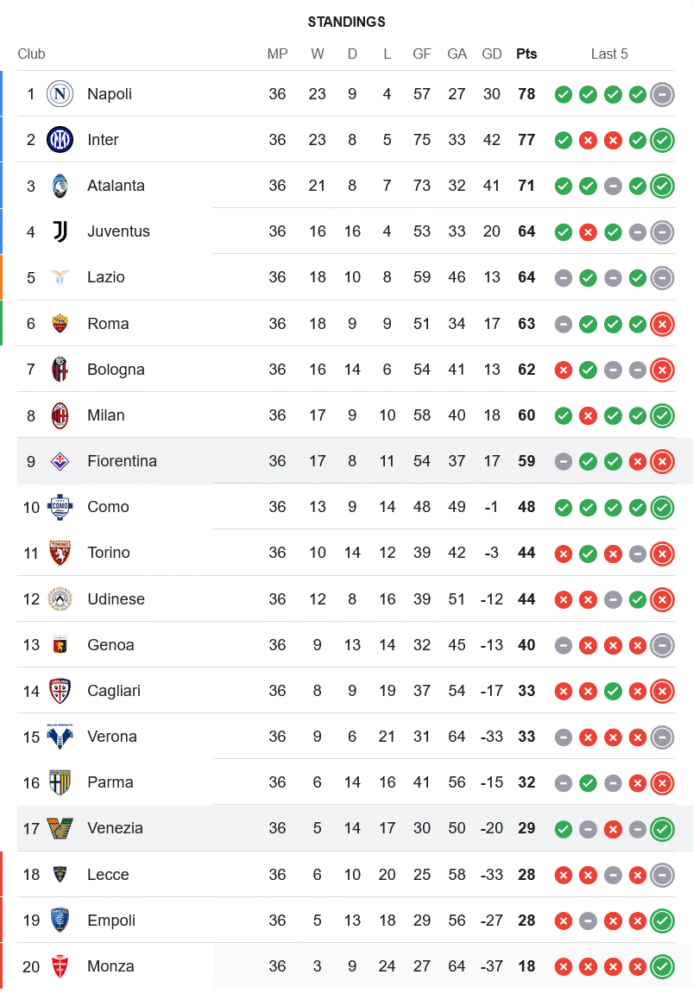The width and height of the screenshot is (693, 1000).
Task: Click Napoli's latest match draw indicator
Action: pyautogui.click(x=661, y=94)
